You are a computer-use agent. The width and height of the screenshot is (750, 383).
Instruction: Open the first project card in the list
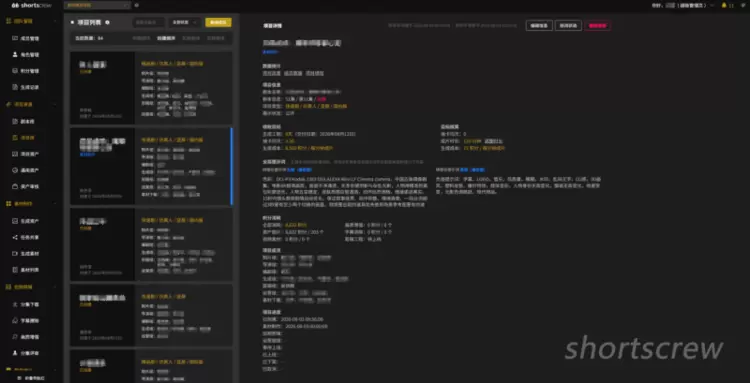pyautogui.click(x=151, y=88)
